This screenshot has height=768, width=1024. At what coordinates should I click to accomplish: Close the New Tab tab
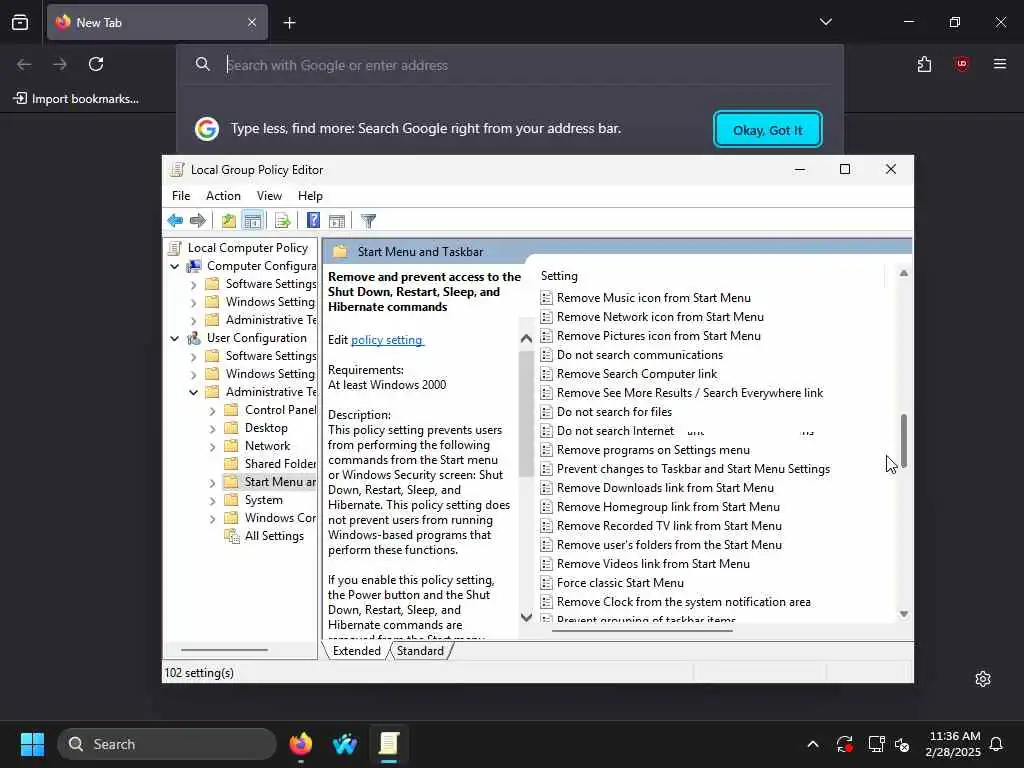tap(252, 23)
